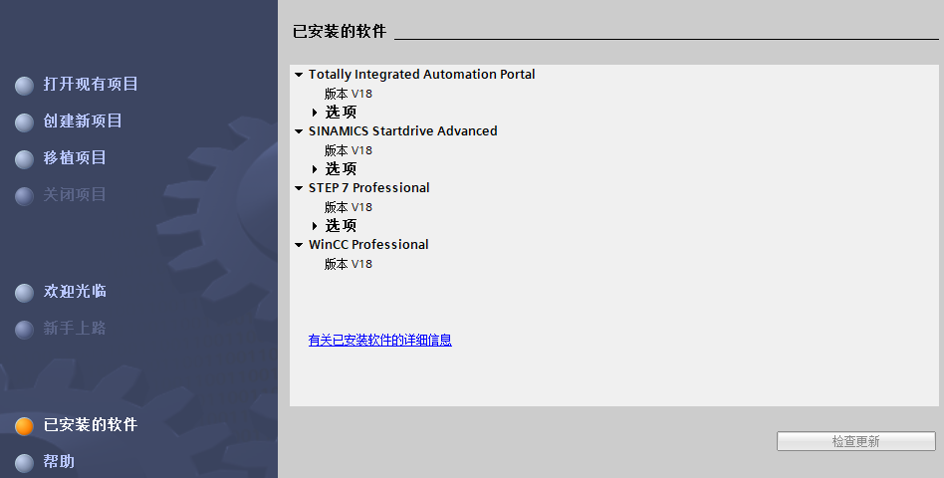Viewport: 944px width, 478px height.
Task: Collapse the Totally Integrated Automation Portal node
Action: pyautogui.click(x=299, y=75)
